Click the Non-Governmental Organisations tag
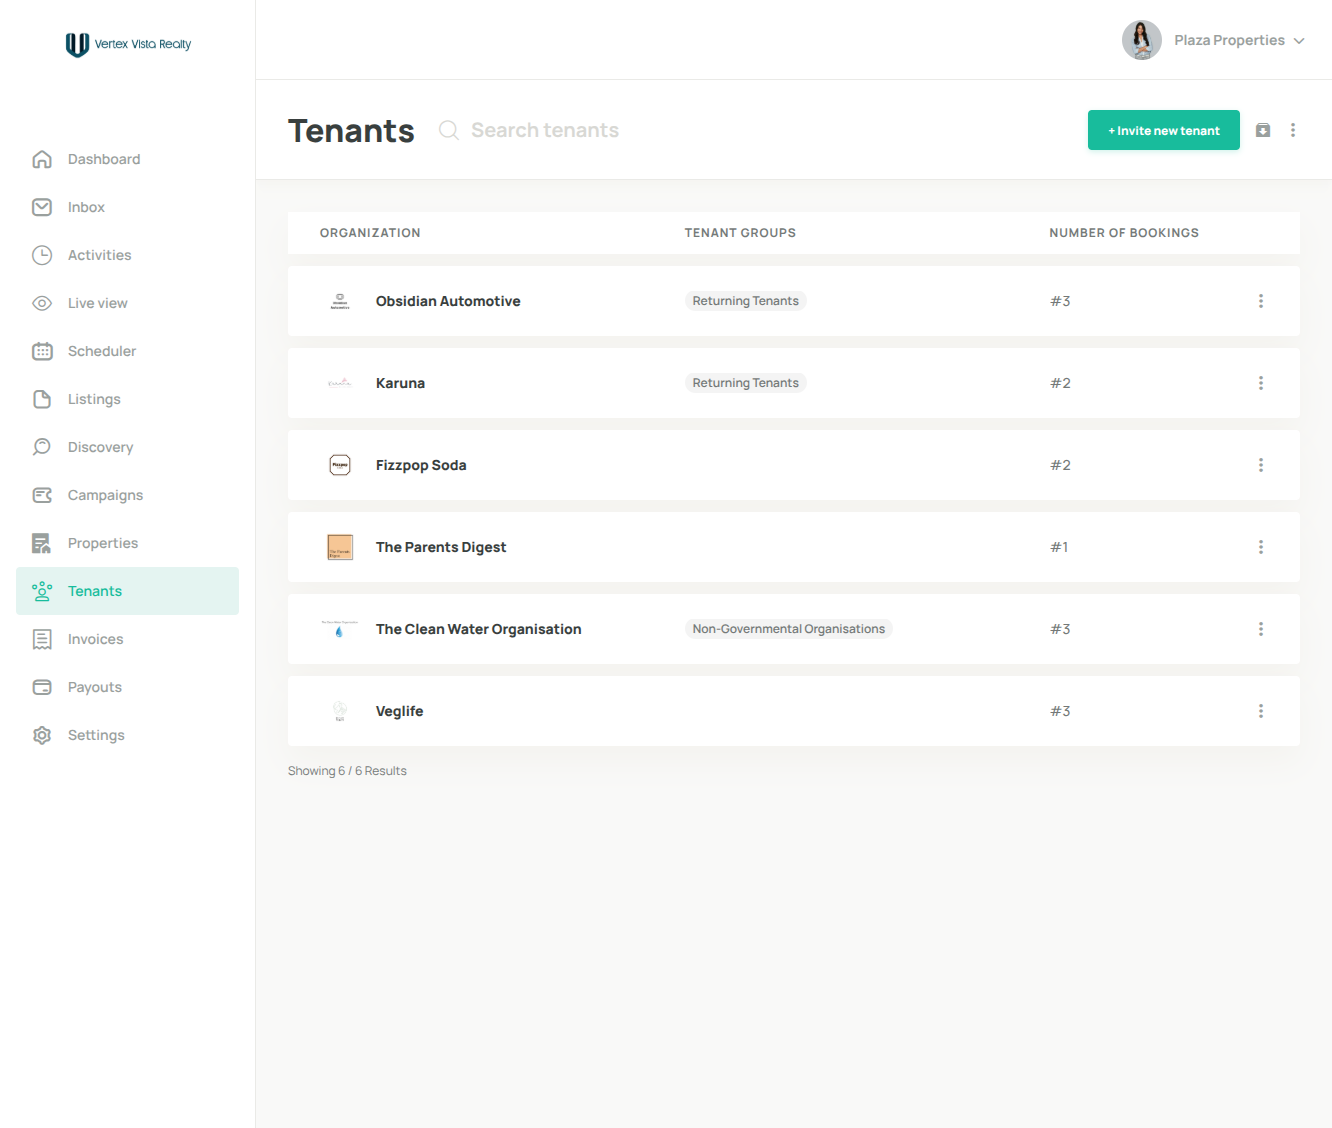The width and height of the screenshot is (1332, 1128). click(x=789, y=629)
